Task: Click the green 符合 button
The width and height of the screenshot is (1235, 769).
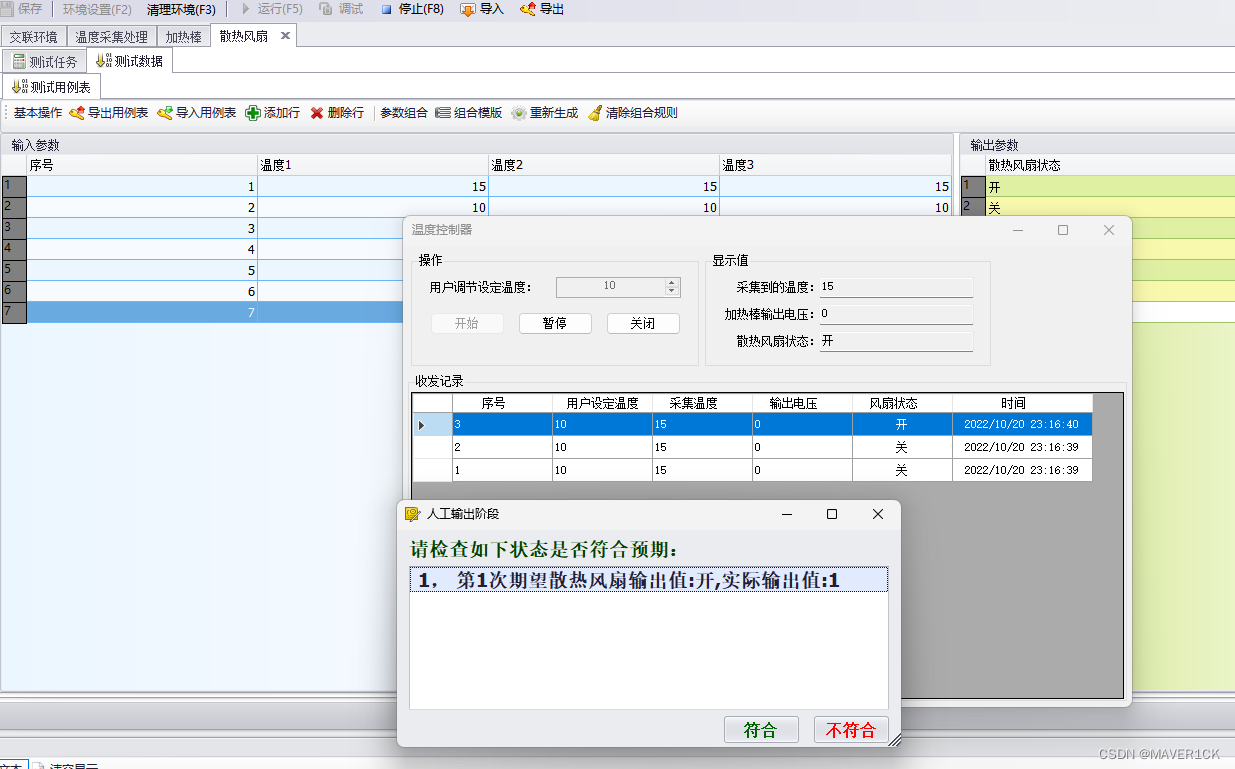Action: [x=761, y=729]
